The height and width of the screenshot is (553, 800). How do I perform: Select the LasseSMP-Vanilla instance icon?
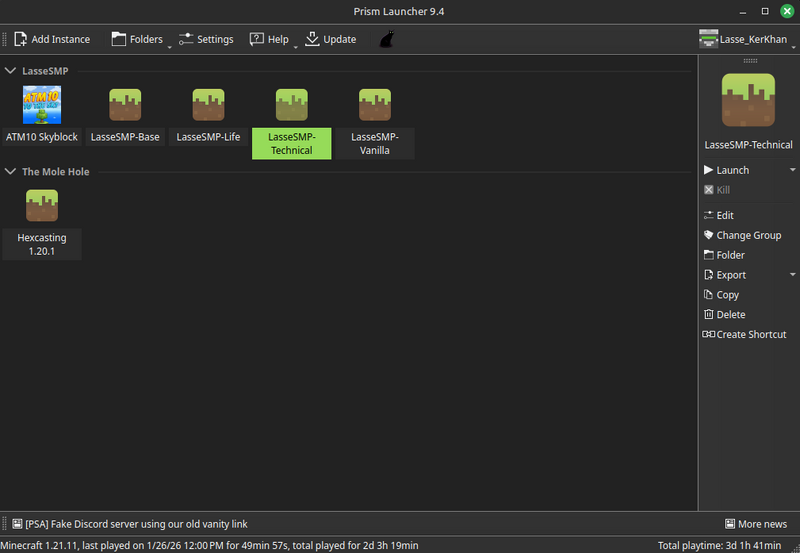[x=375, y=105]
